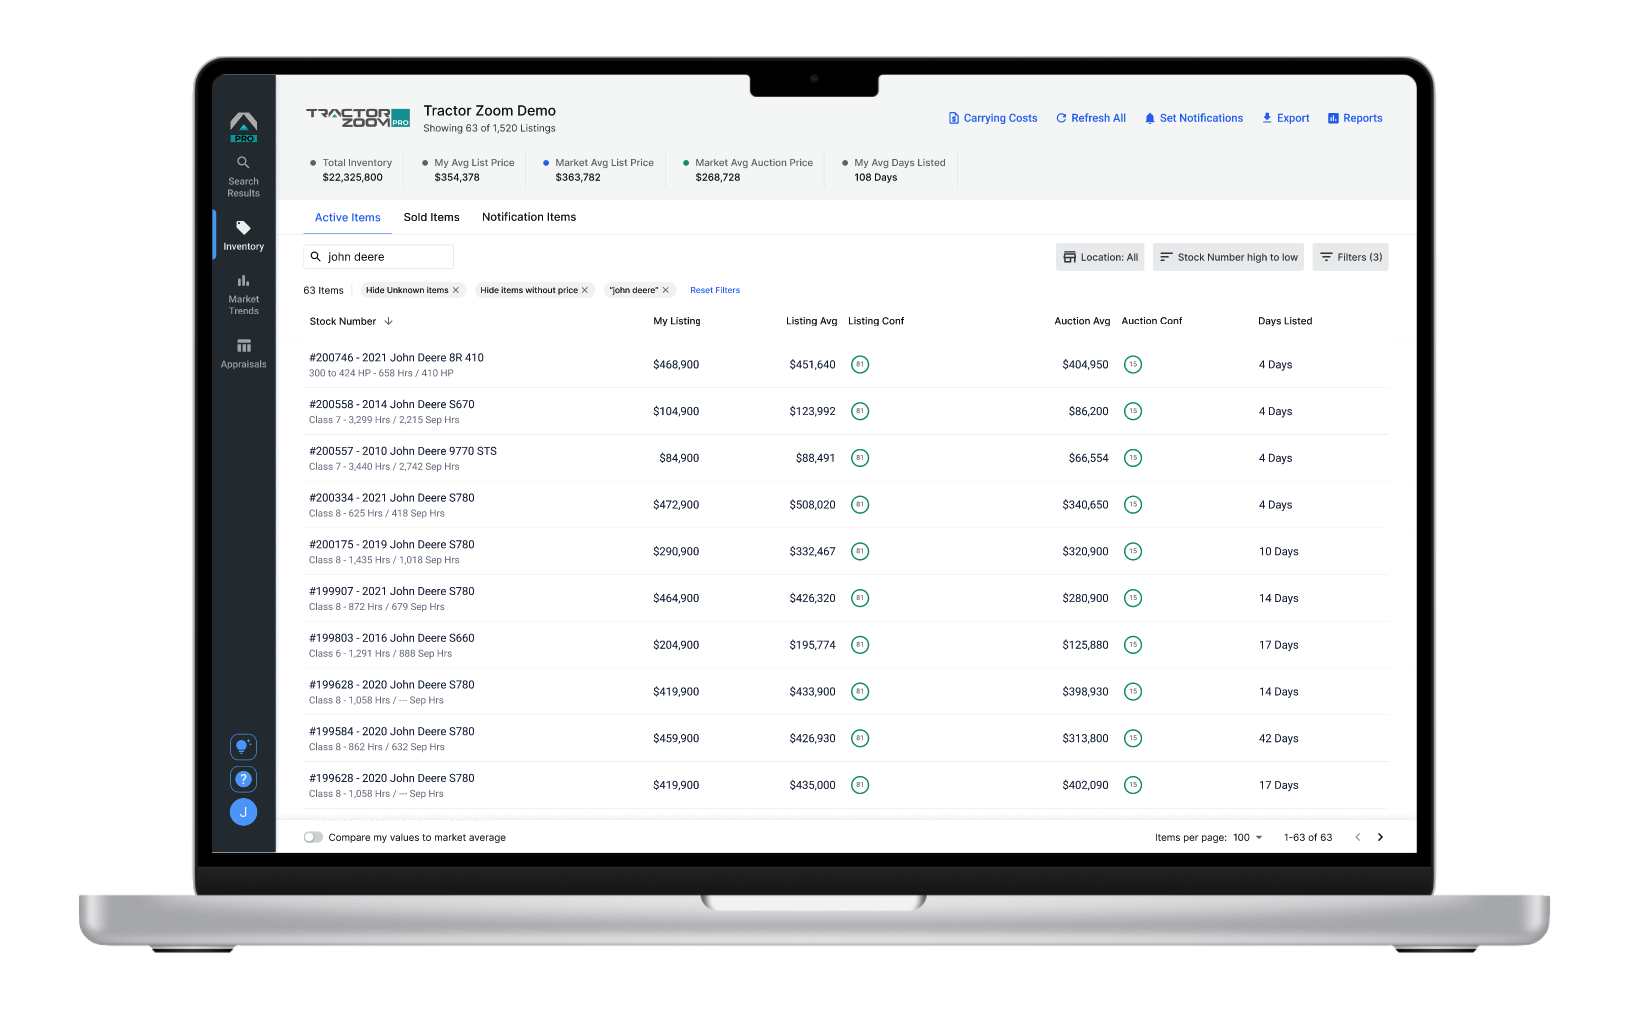This screenshot has height=1009, width=1634.
Task: Sort by the Listing Avg column header
Action: (811, 321)
